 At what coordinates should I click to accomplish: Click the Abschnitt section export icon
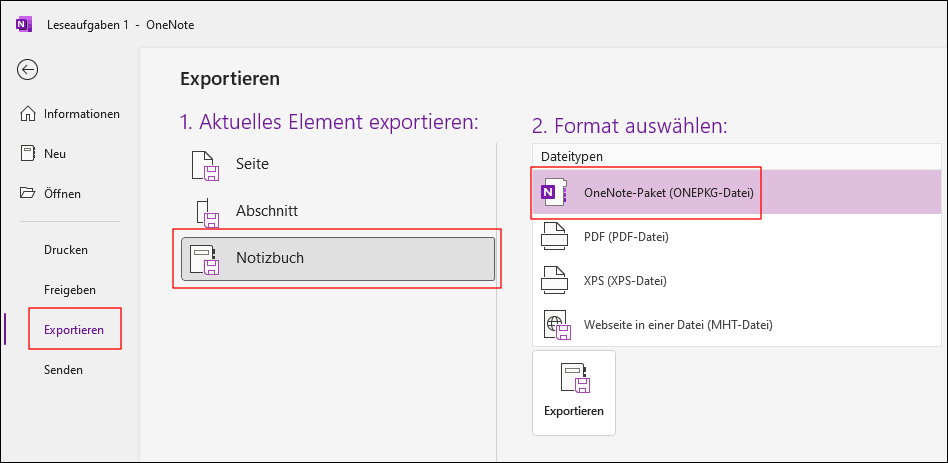click(x=207, y=213)
